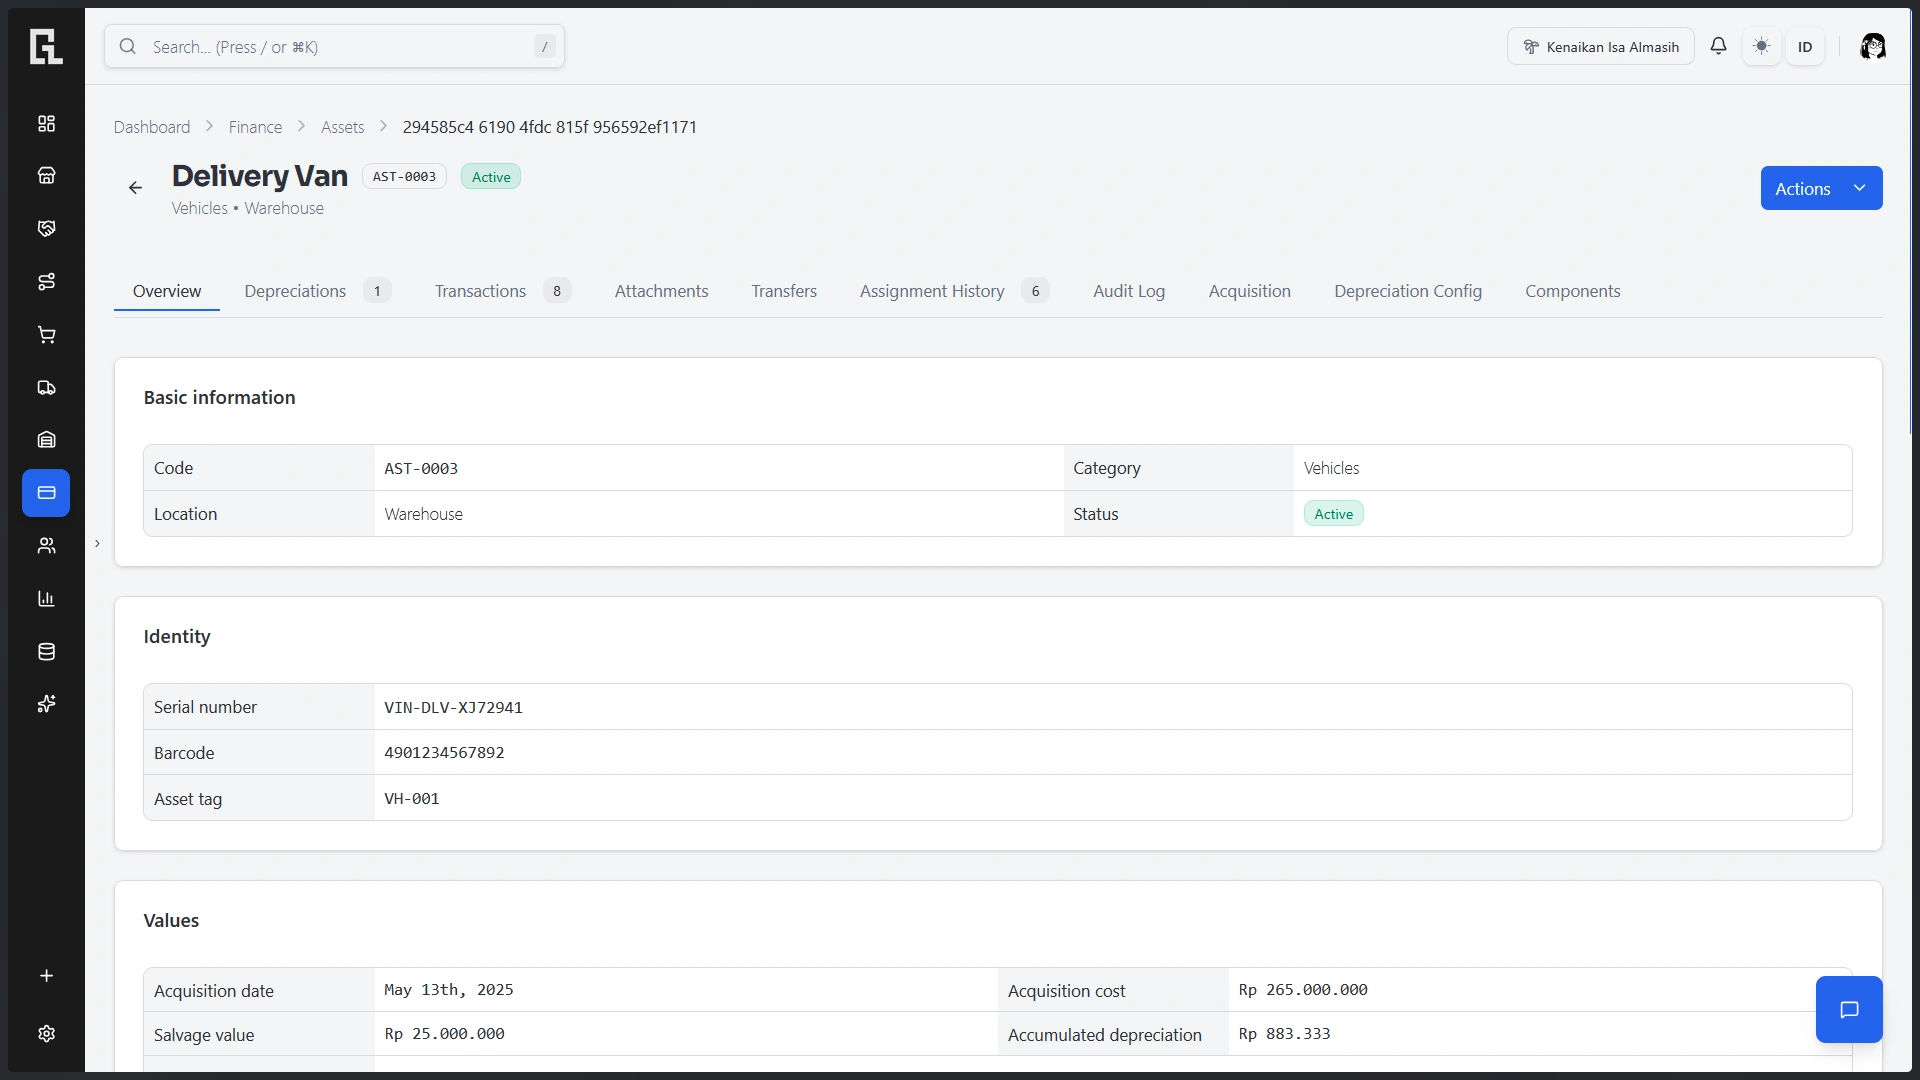This screenshot has height=1080, width=1920.
Task: Open the dashboard grid icon in sidebar
Action: [x=46, y=123]
